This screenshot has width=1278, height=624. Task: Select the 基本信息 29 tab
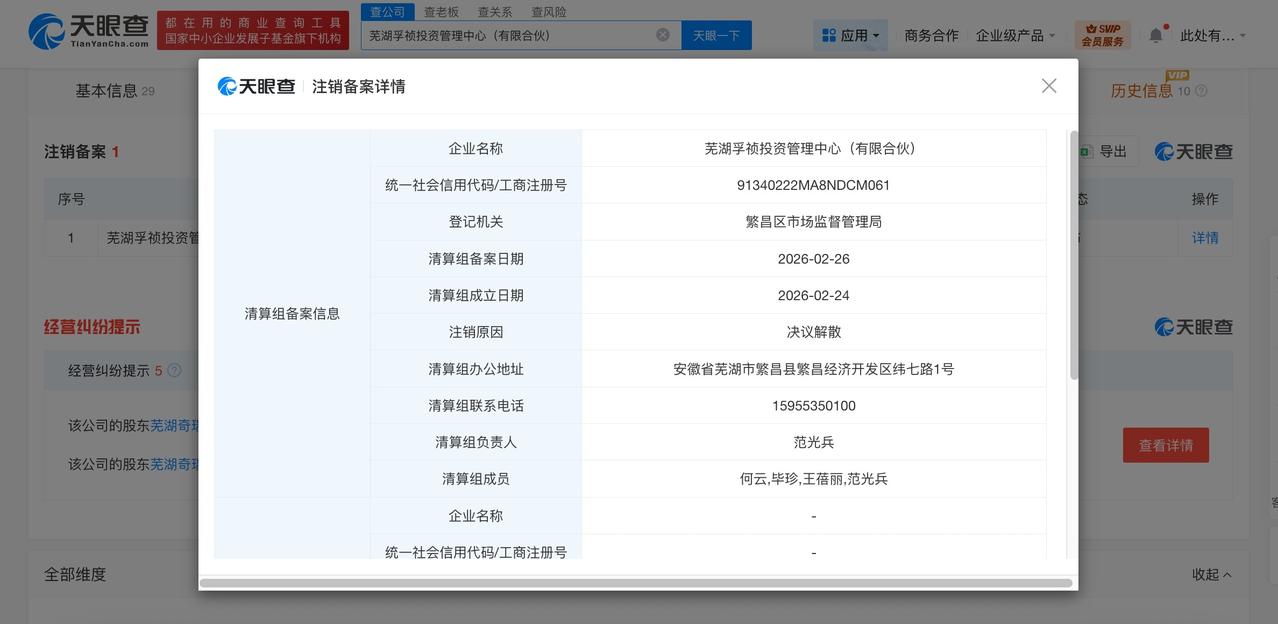[x=108, y=89]
